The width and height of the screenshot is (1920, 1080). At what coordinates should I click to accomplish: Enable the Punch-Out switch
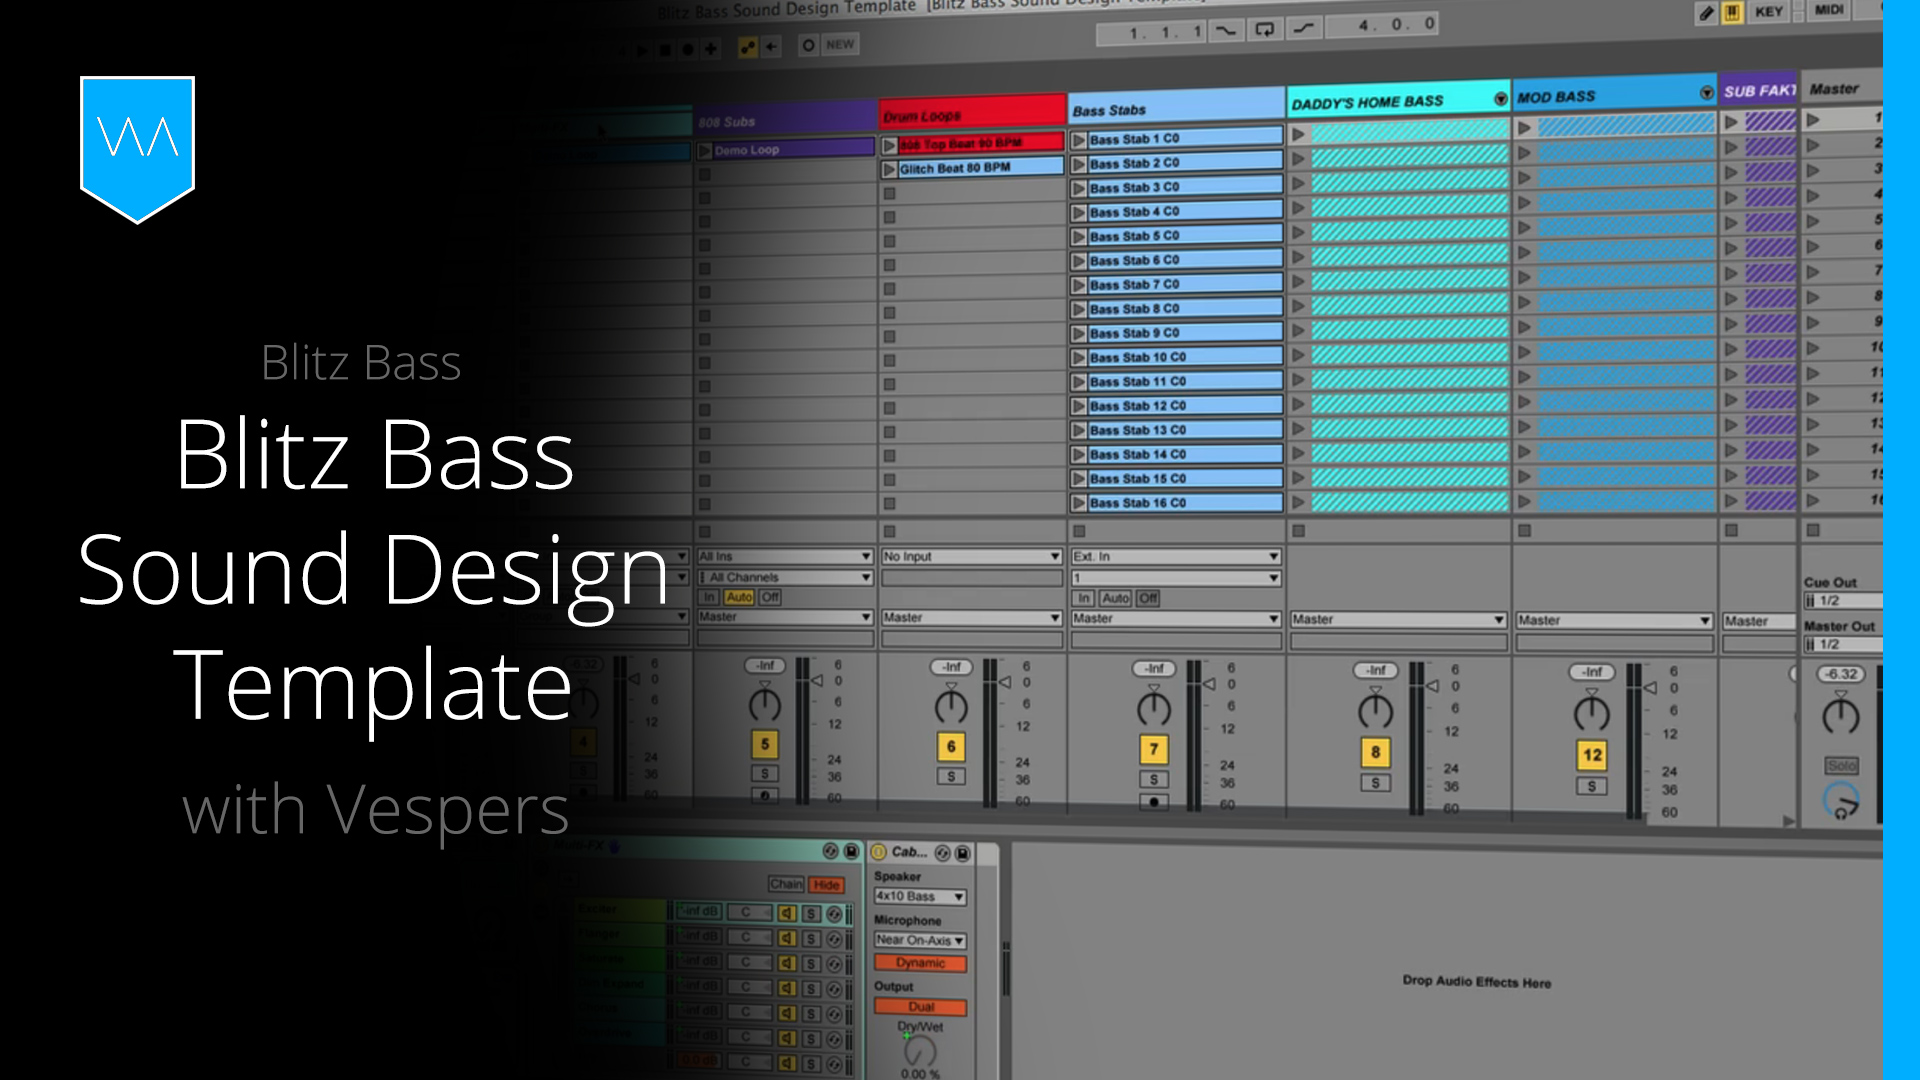(1304, 28)
